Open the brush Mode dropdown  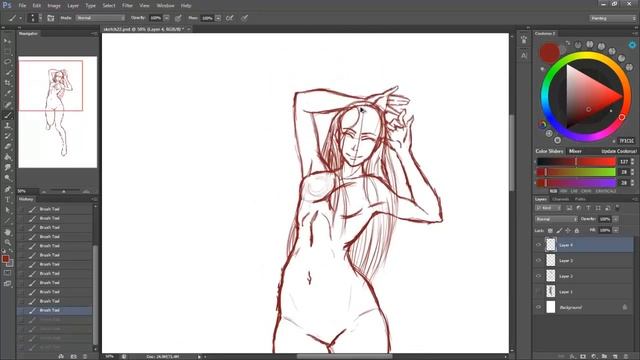[100, 18]
